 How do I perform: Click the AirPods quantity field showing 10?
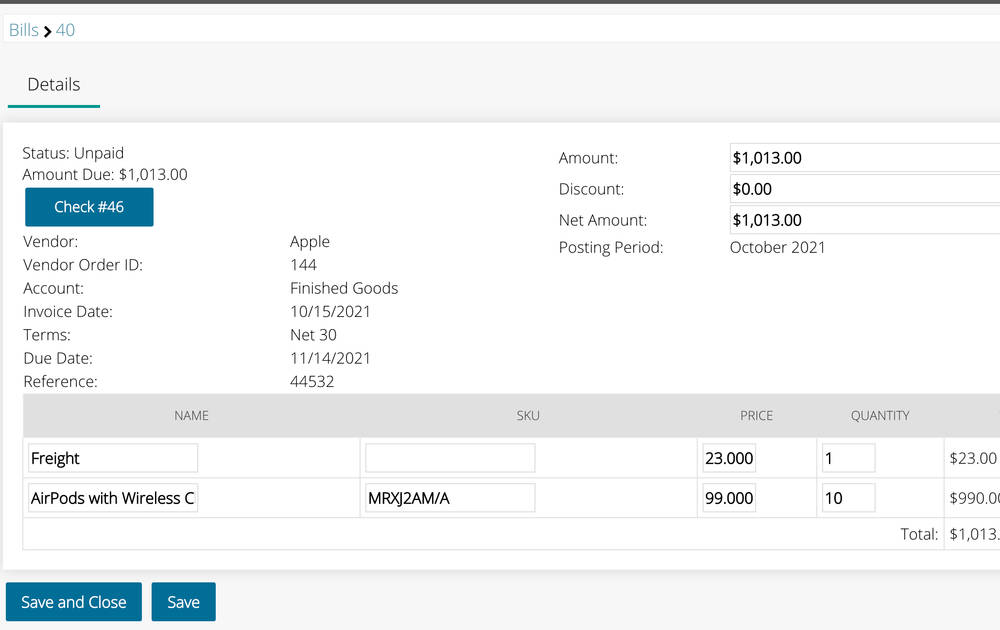coord(848,498)
